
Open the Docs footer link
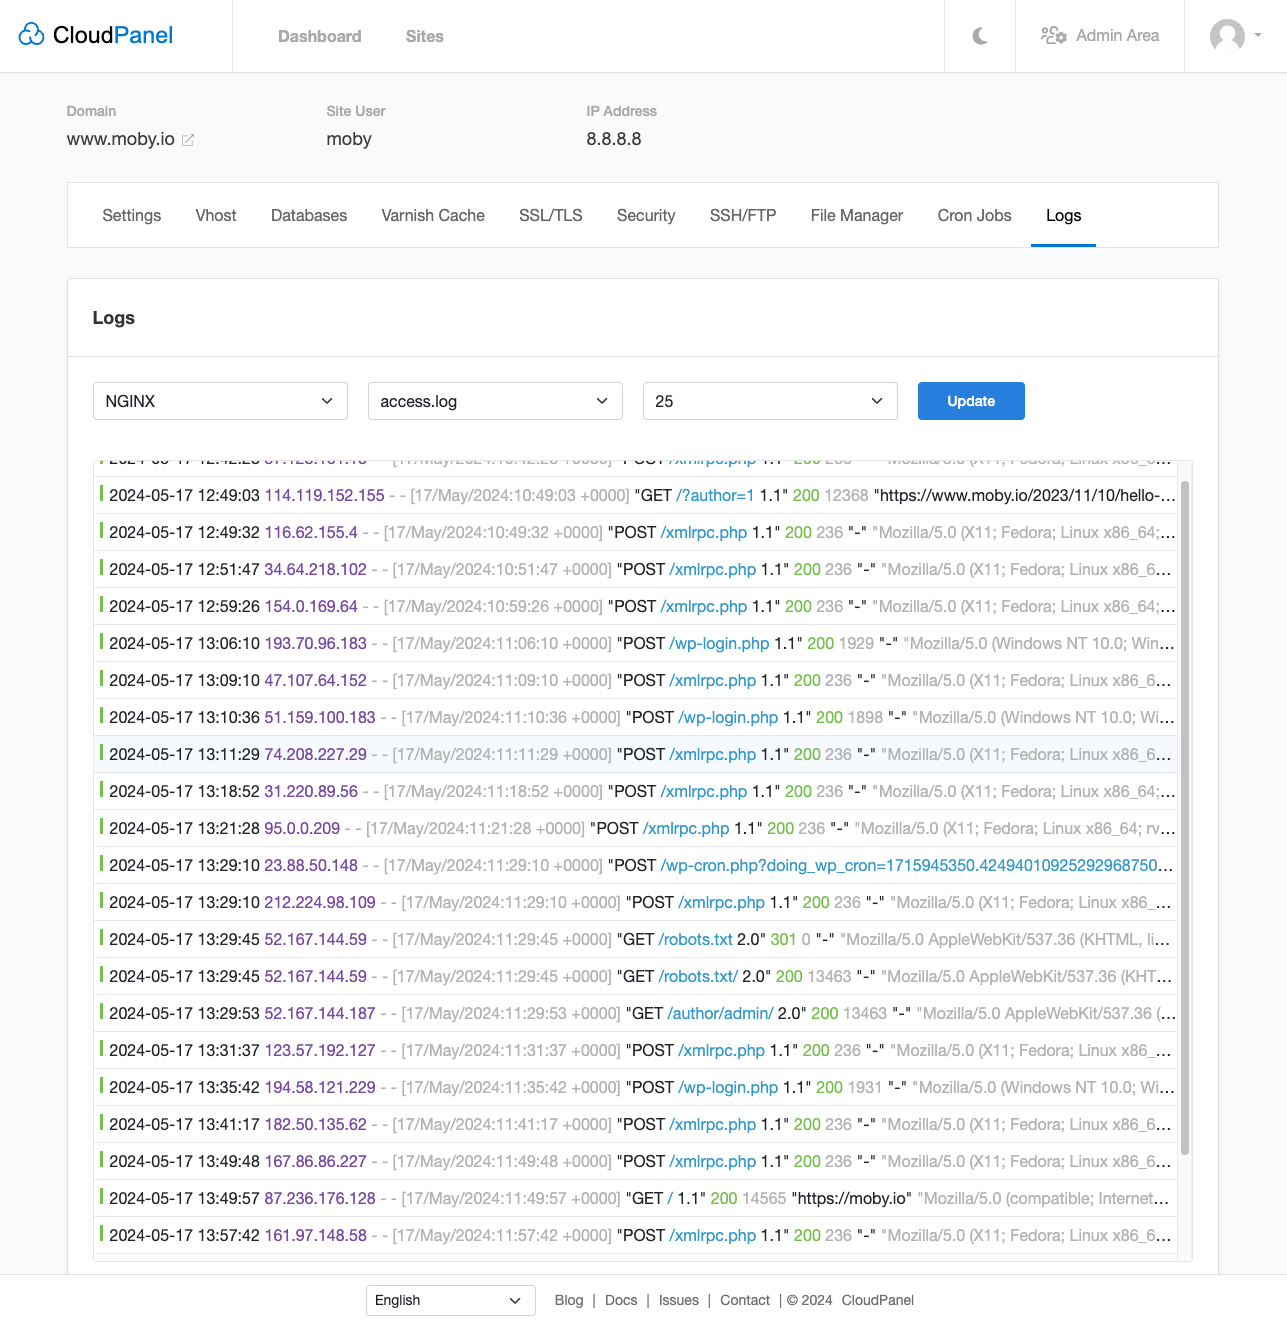pos(620,1300)
